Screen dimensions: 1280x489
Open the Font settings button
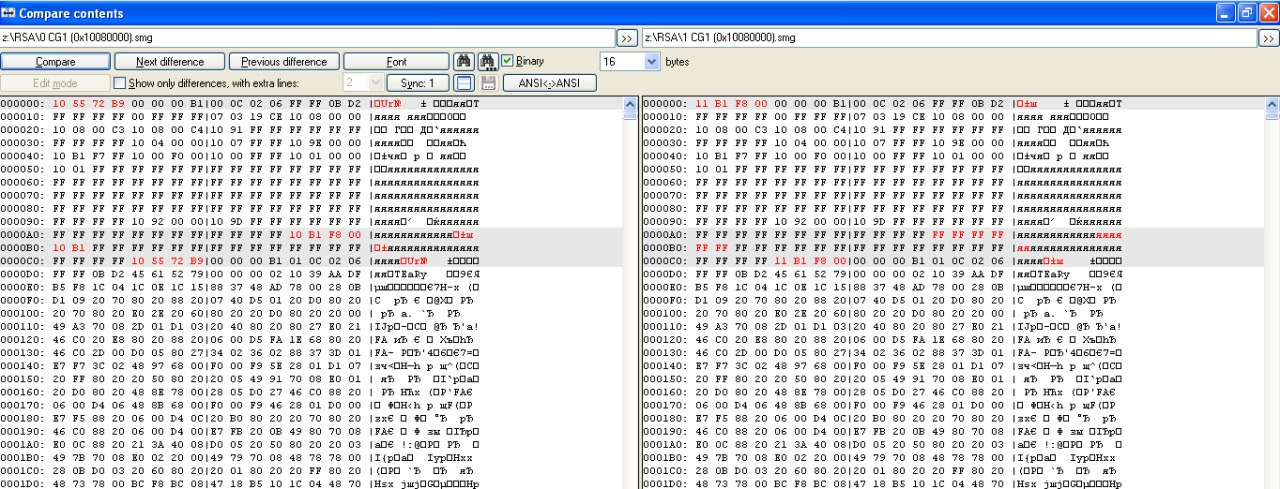pos(396,61)
